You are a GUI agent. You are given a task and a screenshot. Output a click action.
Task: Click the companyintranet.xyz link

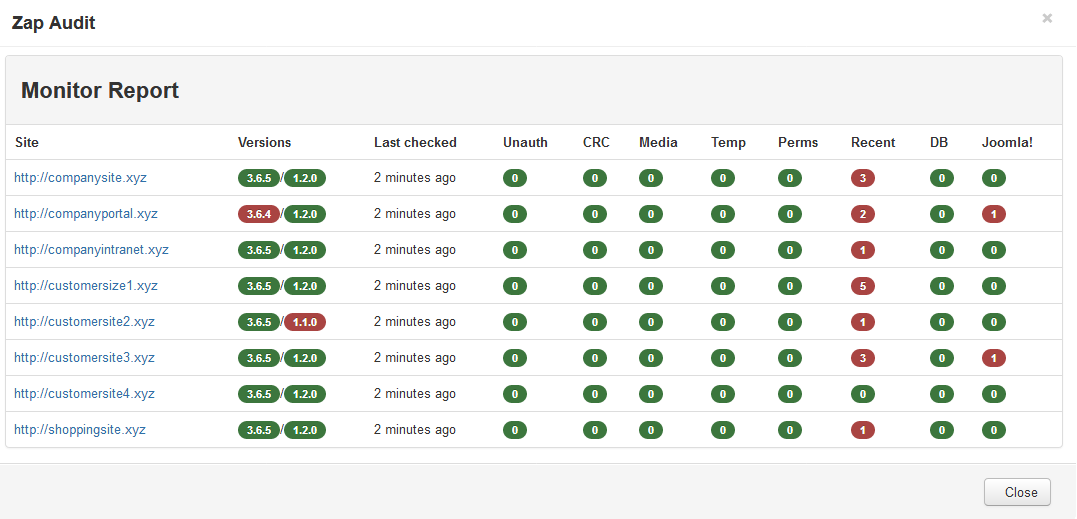coord(91,250)
